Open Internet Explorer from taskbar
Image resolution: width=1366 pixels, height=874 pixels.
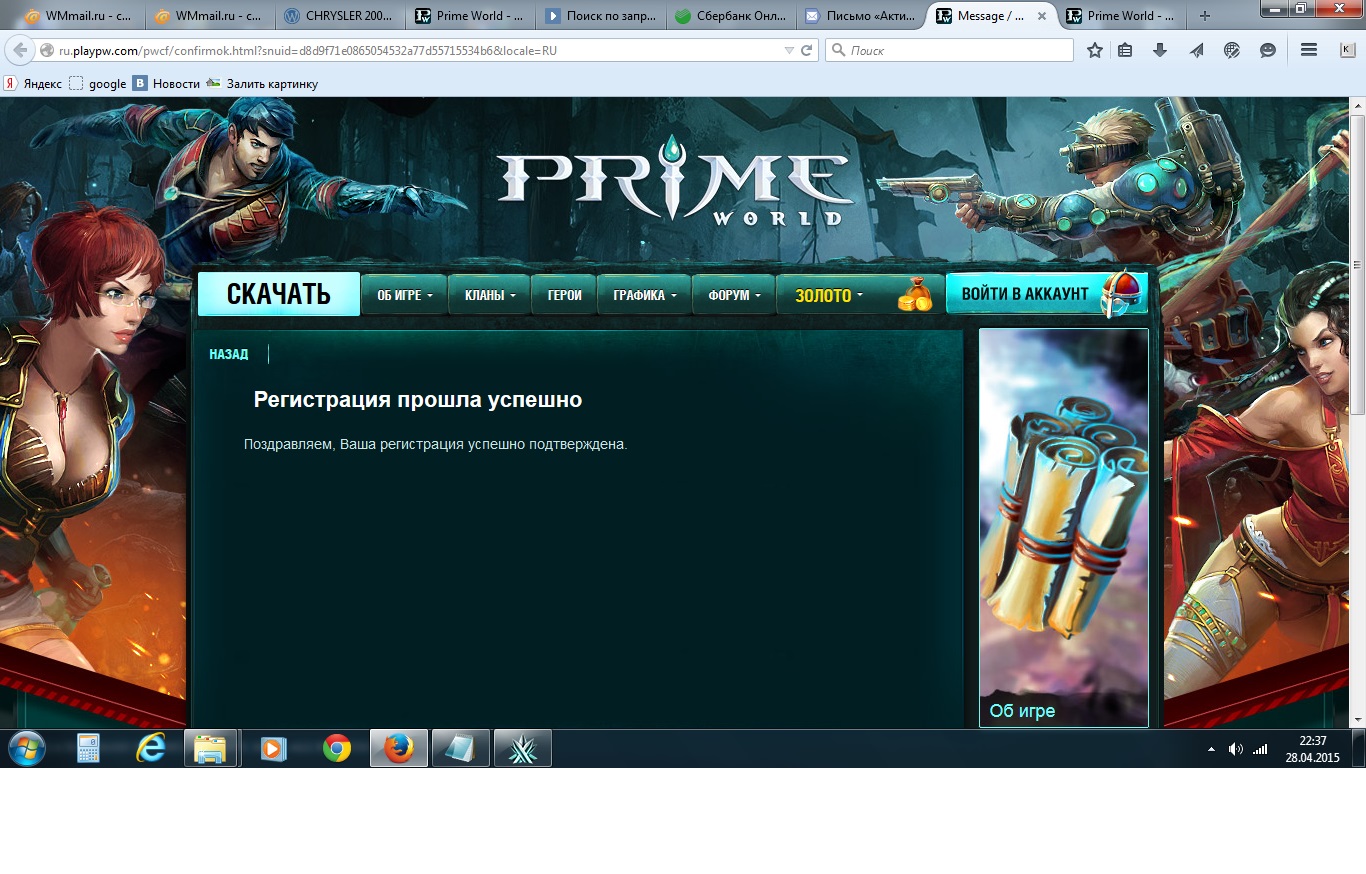(150, 748)
